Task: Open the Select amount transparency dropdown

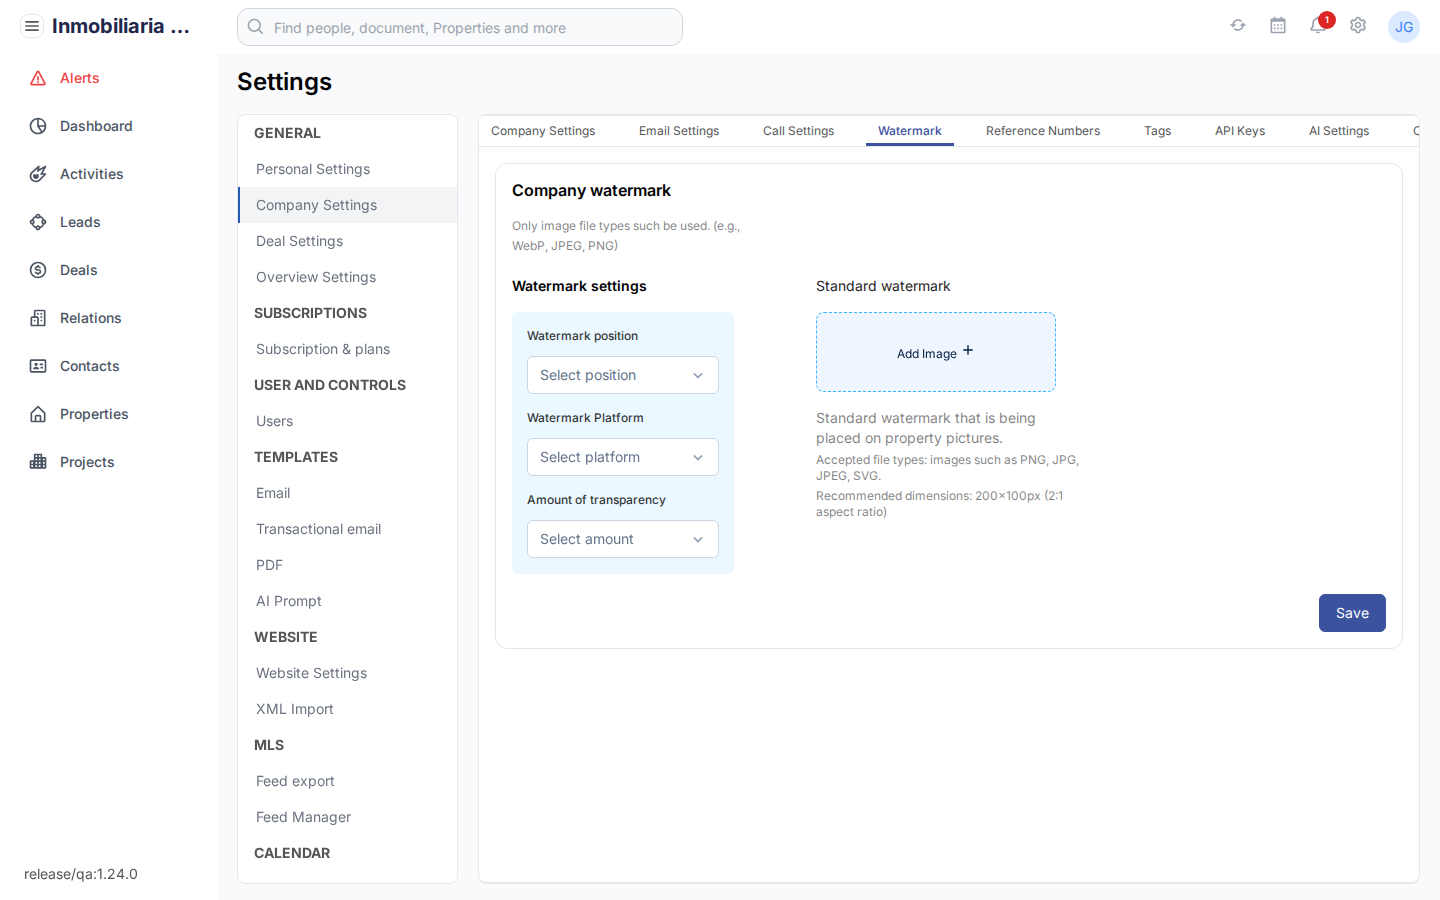Action: coord(622,539)
